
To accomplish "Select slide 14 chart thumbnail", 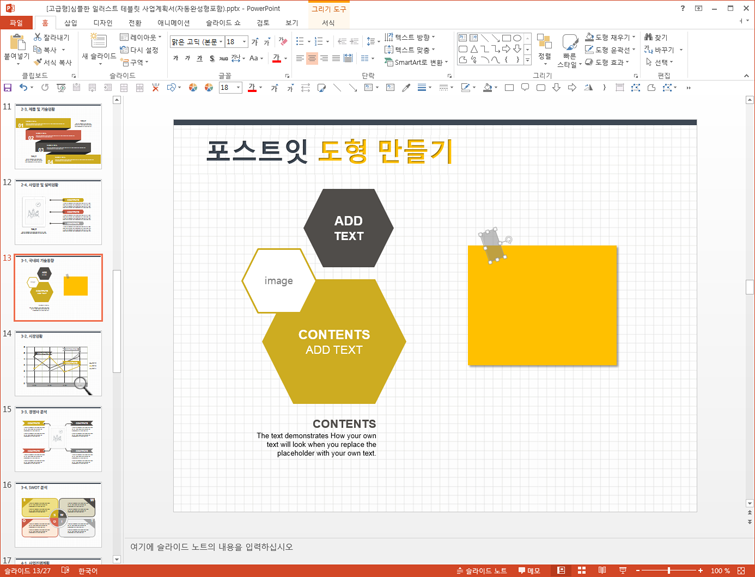I will (x=58, y=364).
